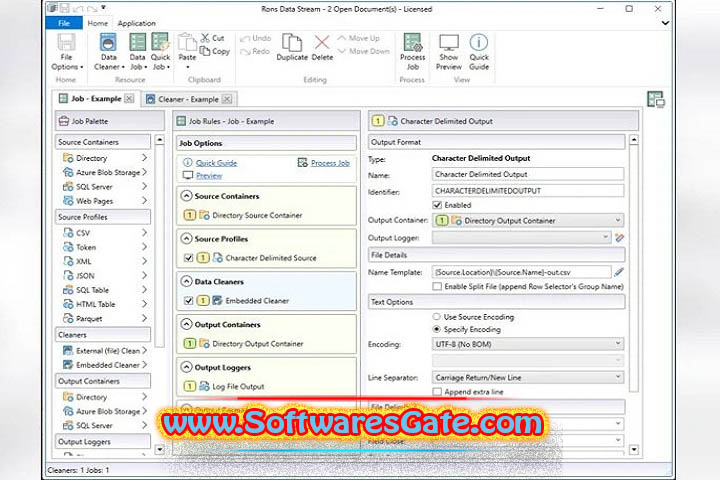Open File Options in the ribbon

pyautogui.click(x=67, y=52)
